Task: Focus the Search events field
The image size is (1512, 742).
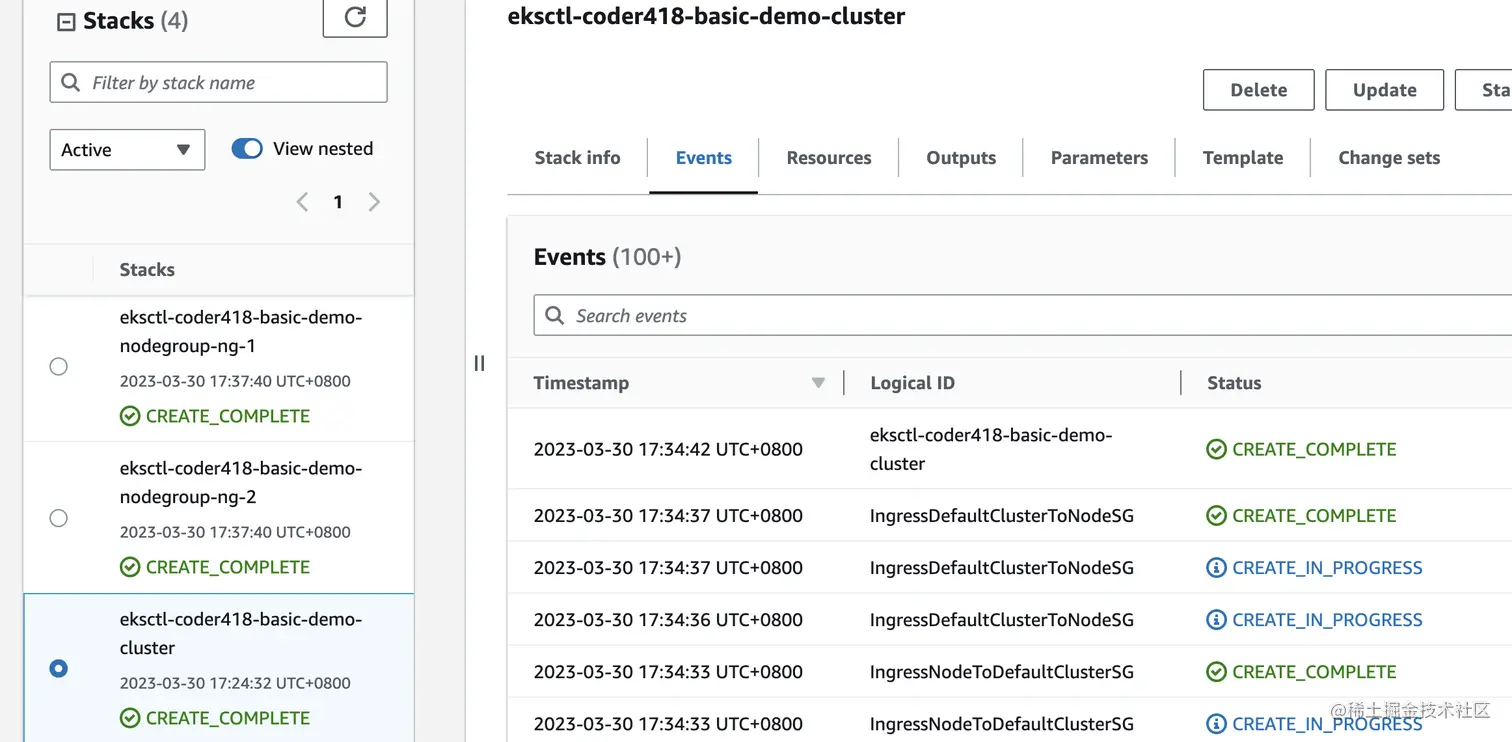Action: tap(1023, 316)
